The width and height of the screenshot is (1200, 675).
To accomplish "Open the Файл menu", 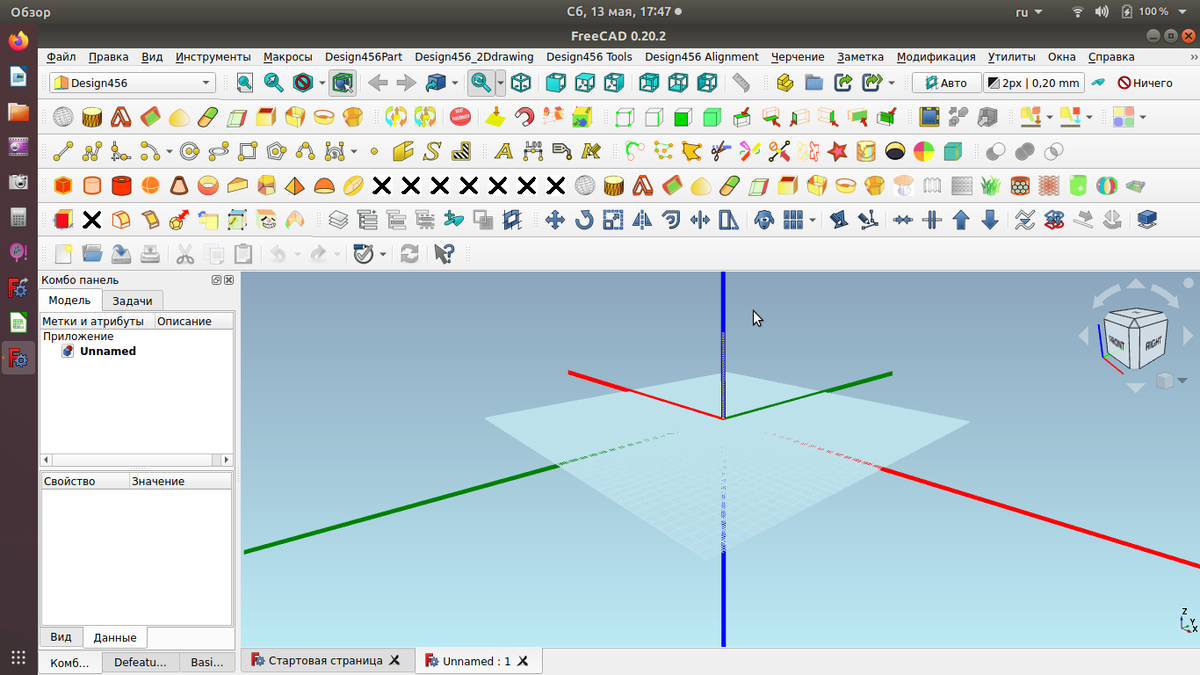I will [61, 57].
